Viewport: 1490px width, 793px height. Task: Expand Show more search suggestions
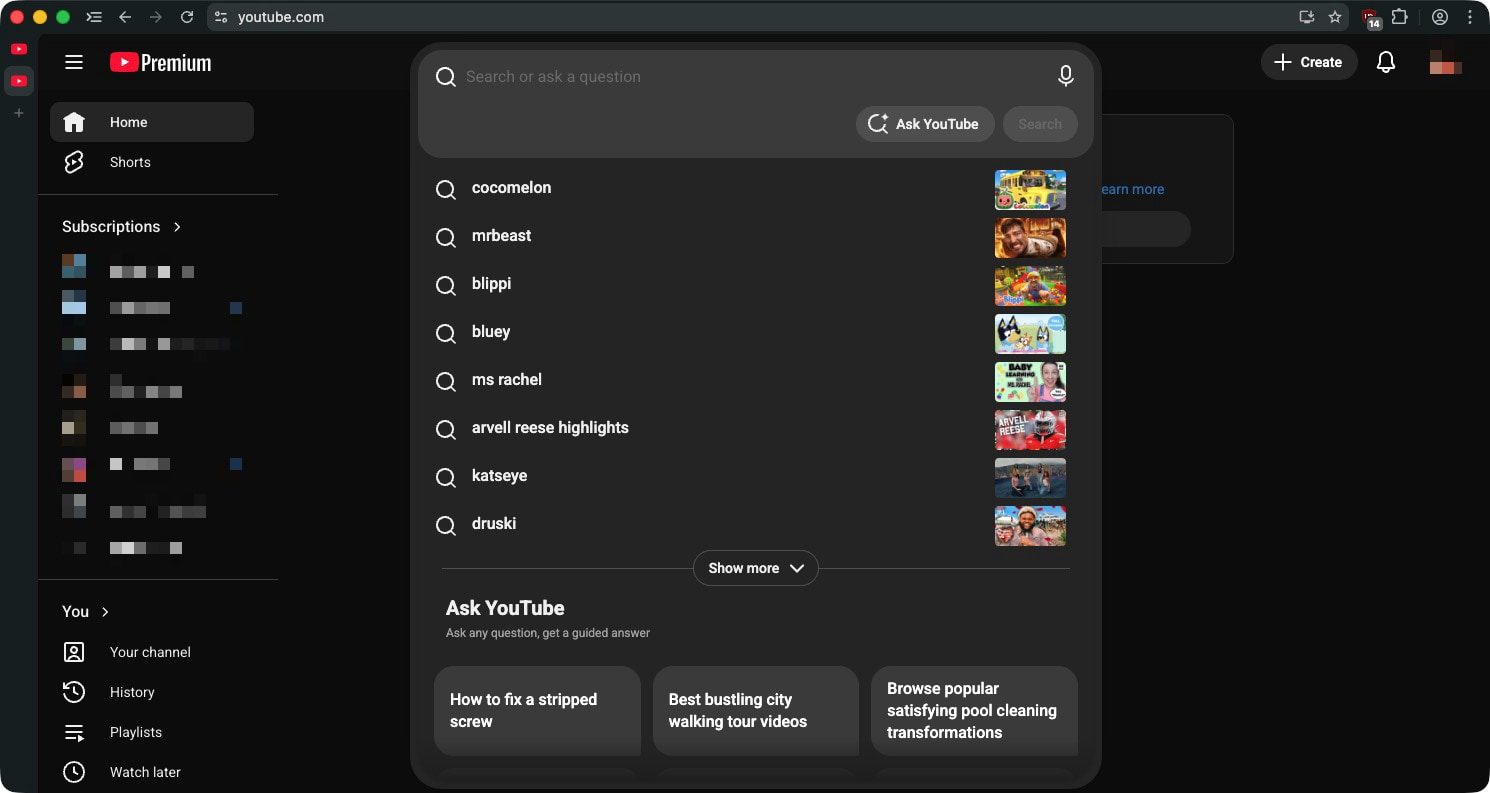pos(755,568)
